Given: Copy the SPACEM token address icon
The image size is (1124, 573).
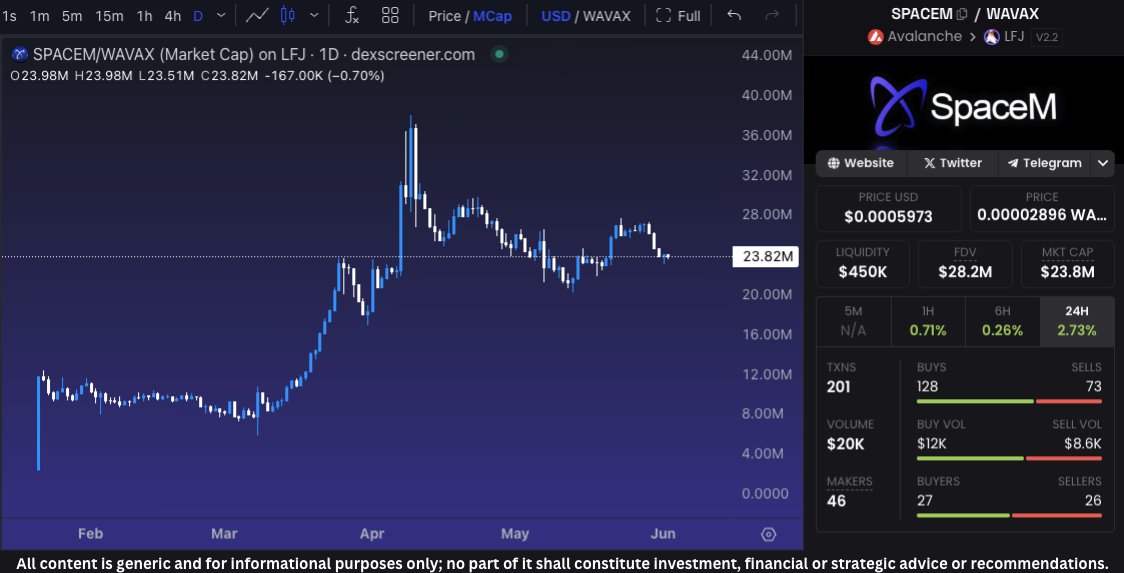Looking at the screenshot, I should [x=962, y=14].
